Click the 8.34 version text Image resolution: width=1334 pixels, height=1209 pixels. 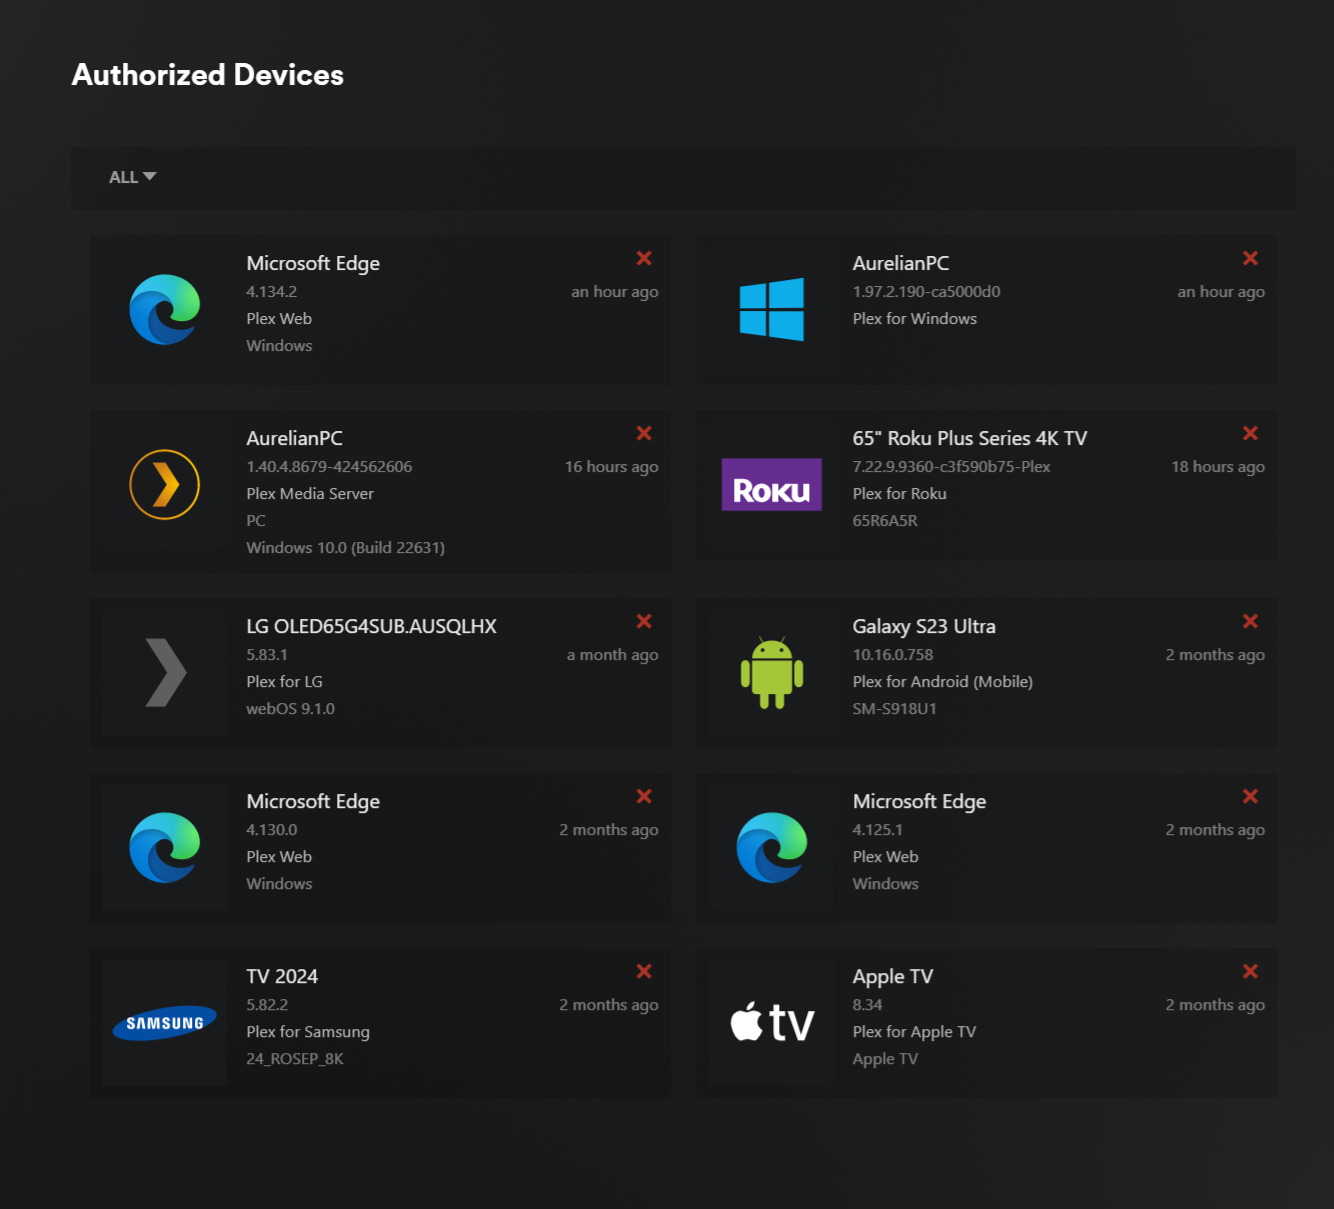[x=867, y=1005]
